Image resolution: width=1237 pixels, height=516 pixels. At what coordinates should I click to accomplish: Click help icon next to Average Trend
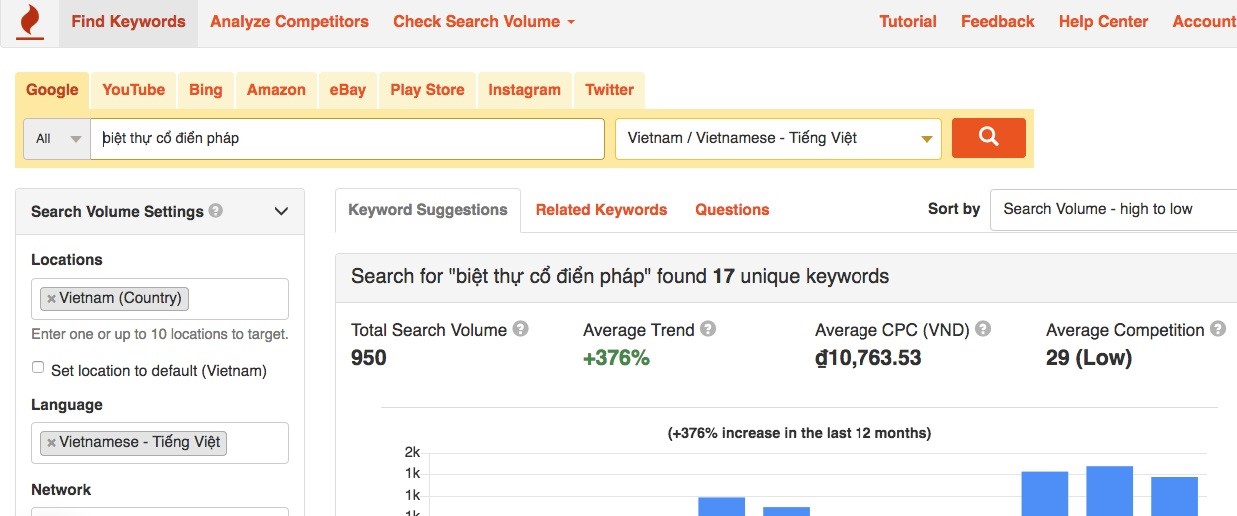tap(708, 329)
